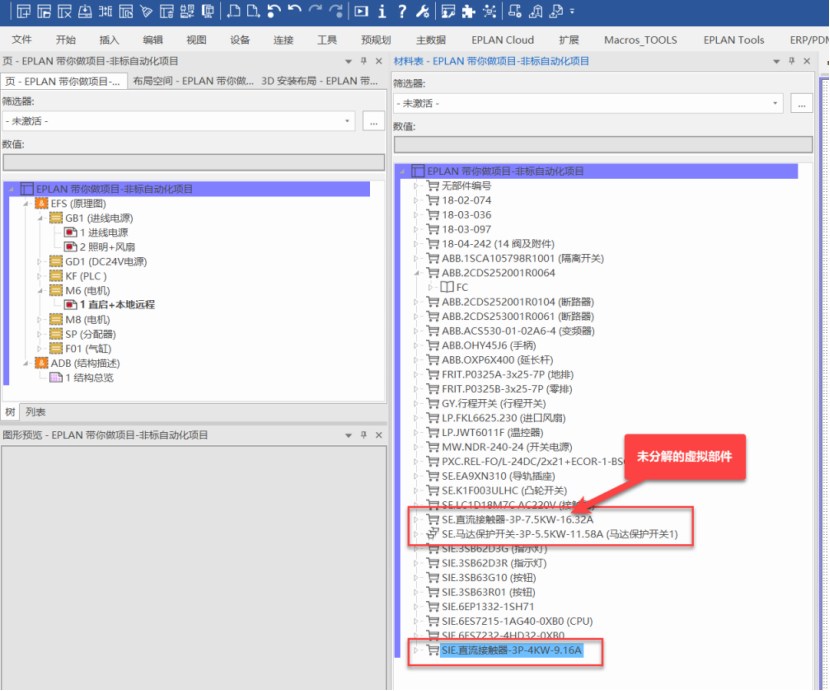Click the undo arrow icon without the dot

tap(294, 11)
